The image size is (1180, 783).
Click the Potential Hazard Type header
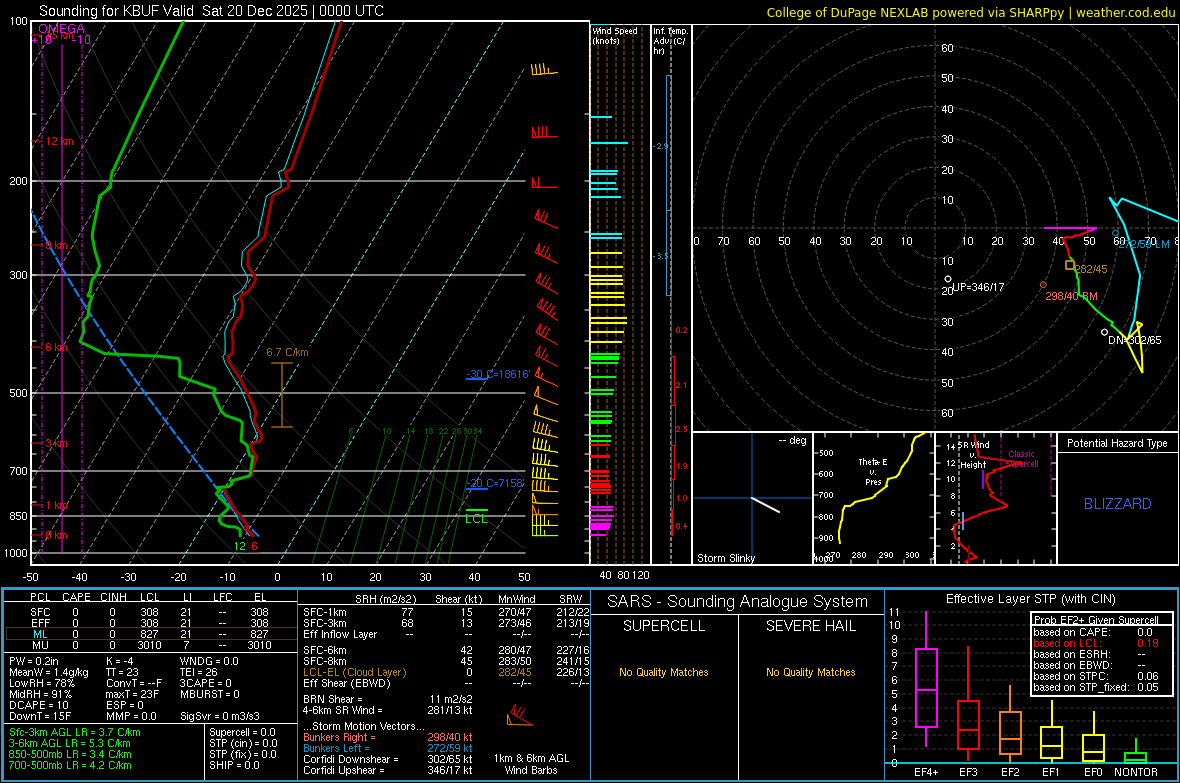[1117, 443]
